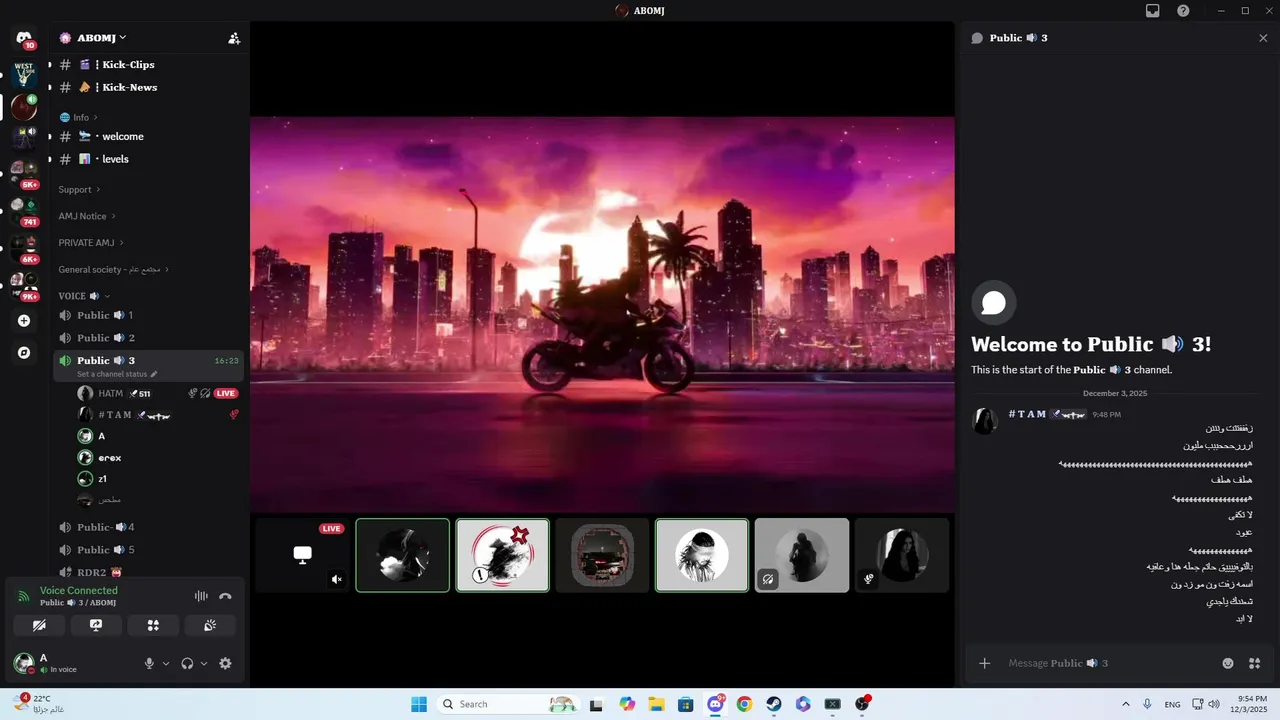Expand AMJ Notice category
1280x720 pixels.
tap(86, 216)
